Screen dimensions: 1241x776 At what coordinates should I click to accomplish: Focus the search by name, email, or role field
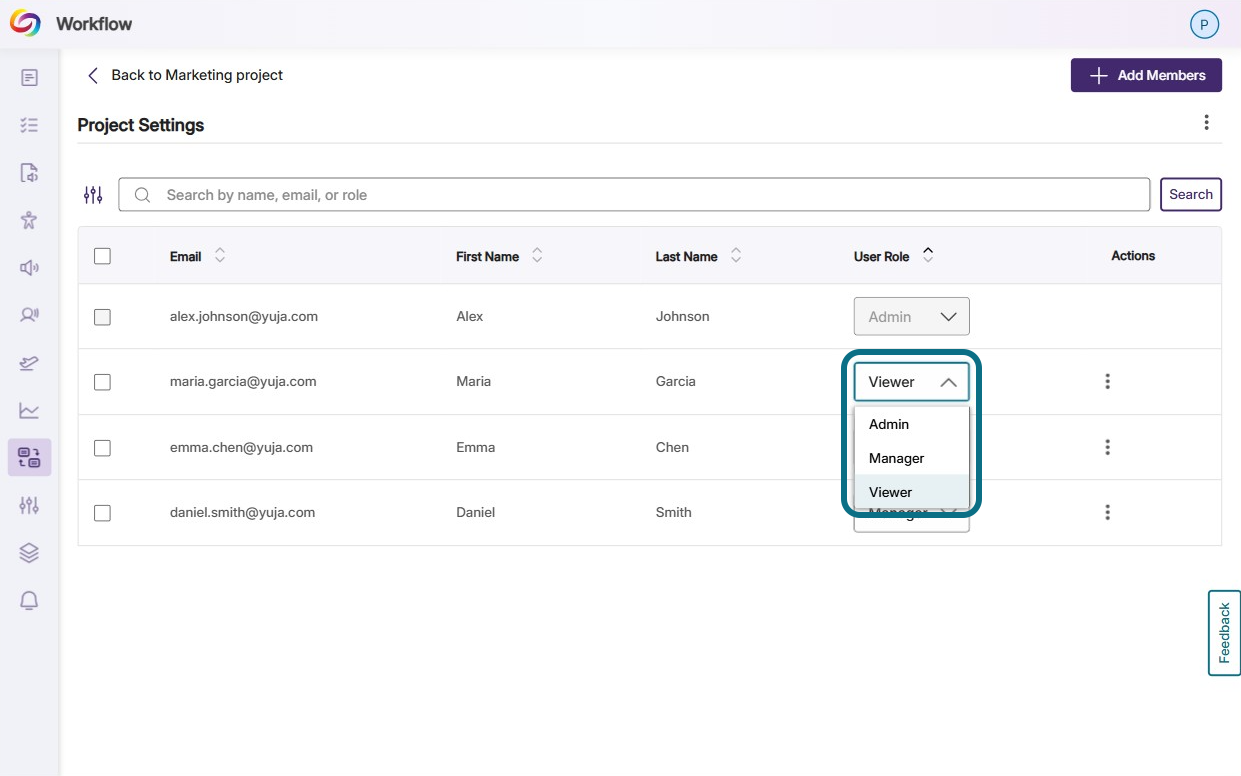click(x=634, y=195)
